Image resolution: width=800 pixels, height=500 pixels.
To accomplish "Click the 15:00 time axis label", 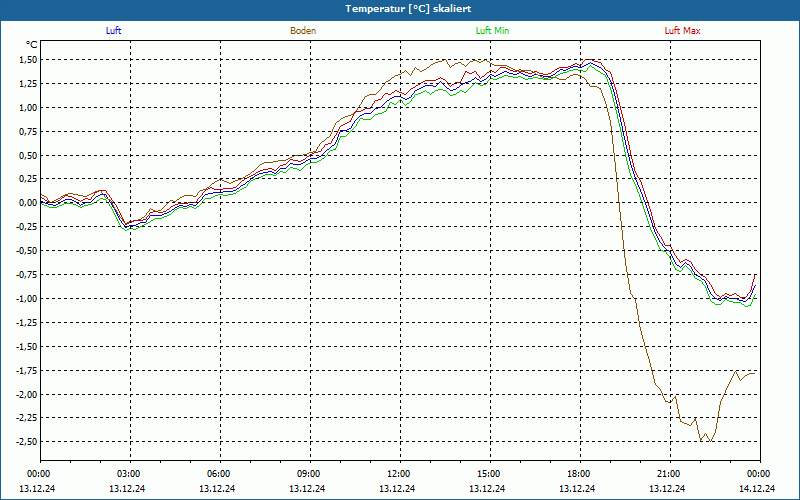I will coord(489,474).
